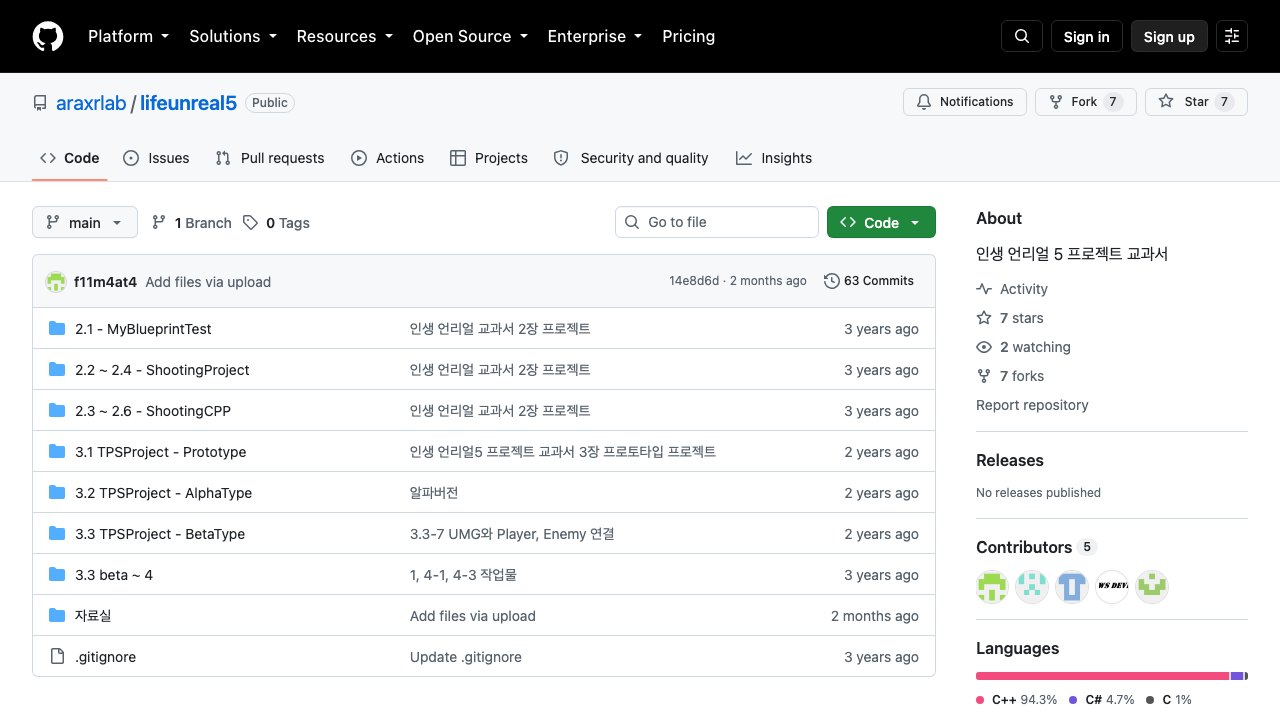Open the '알파버전' commit message
The image size is (1280, 720).
pos(434,493)
